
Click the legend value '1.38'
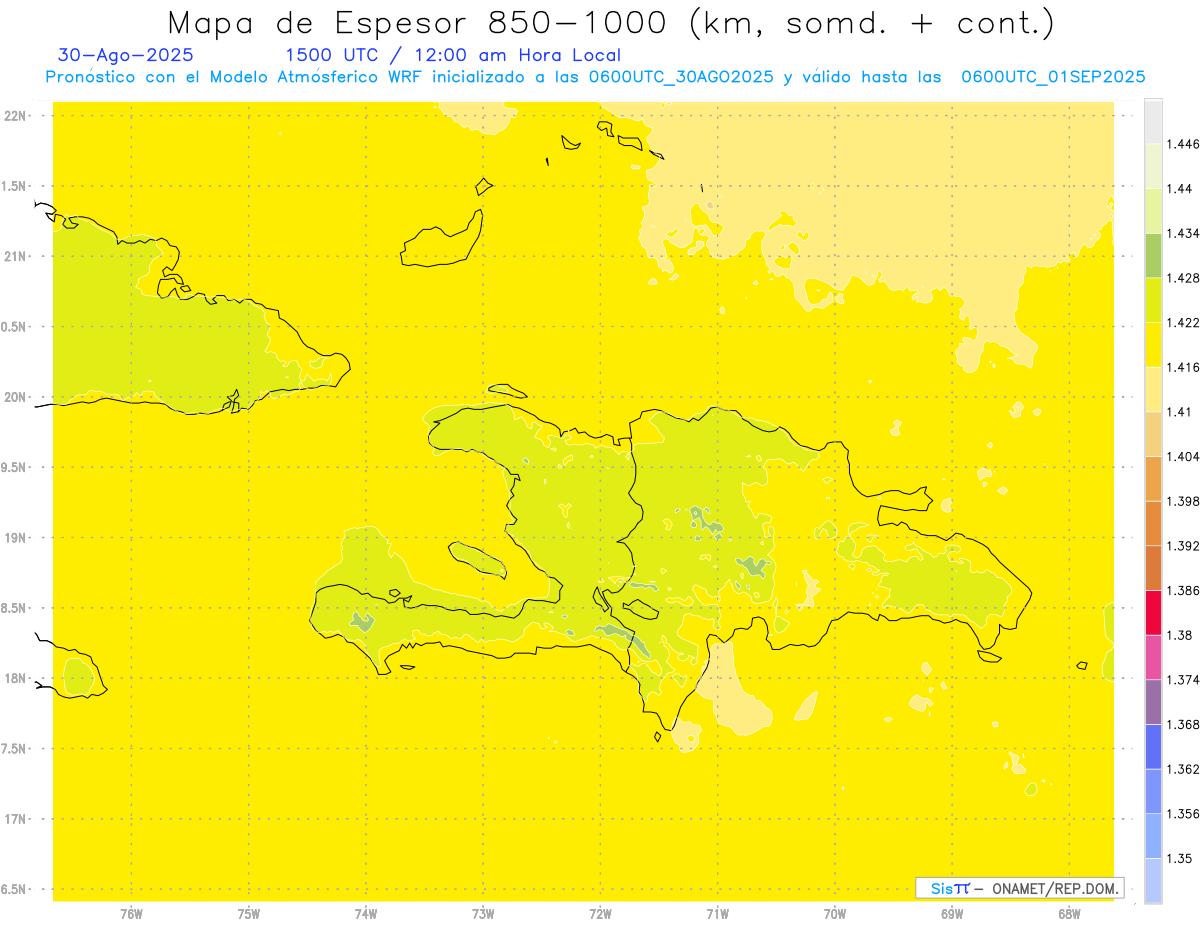[1180, 635]
